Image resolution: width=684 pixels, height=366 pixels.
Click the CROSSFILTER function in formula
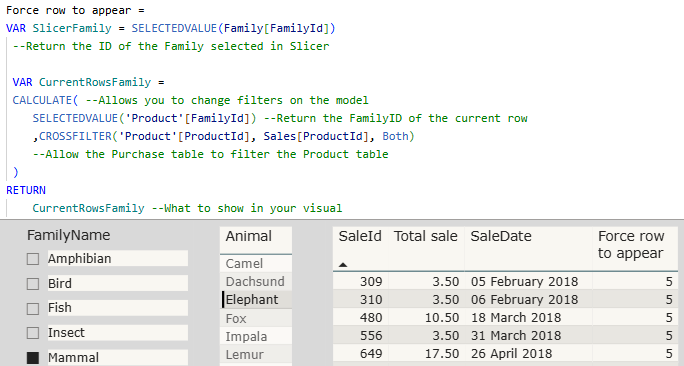[75, 136]
